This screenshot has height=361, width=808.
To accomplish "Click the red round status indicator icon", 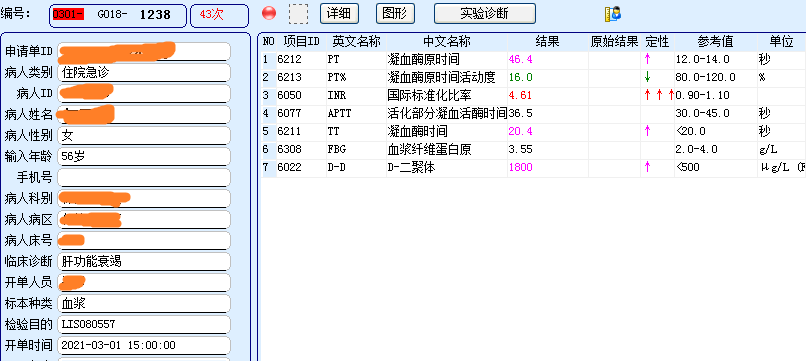I will 269,13.
